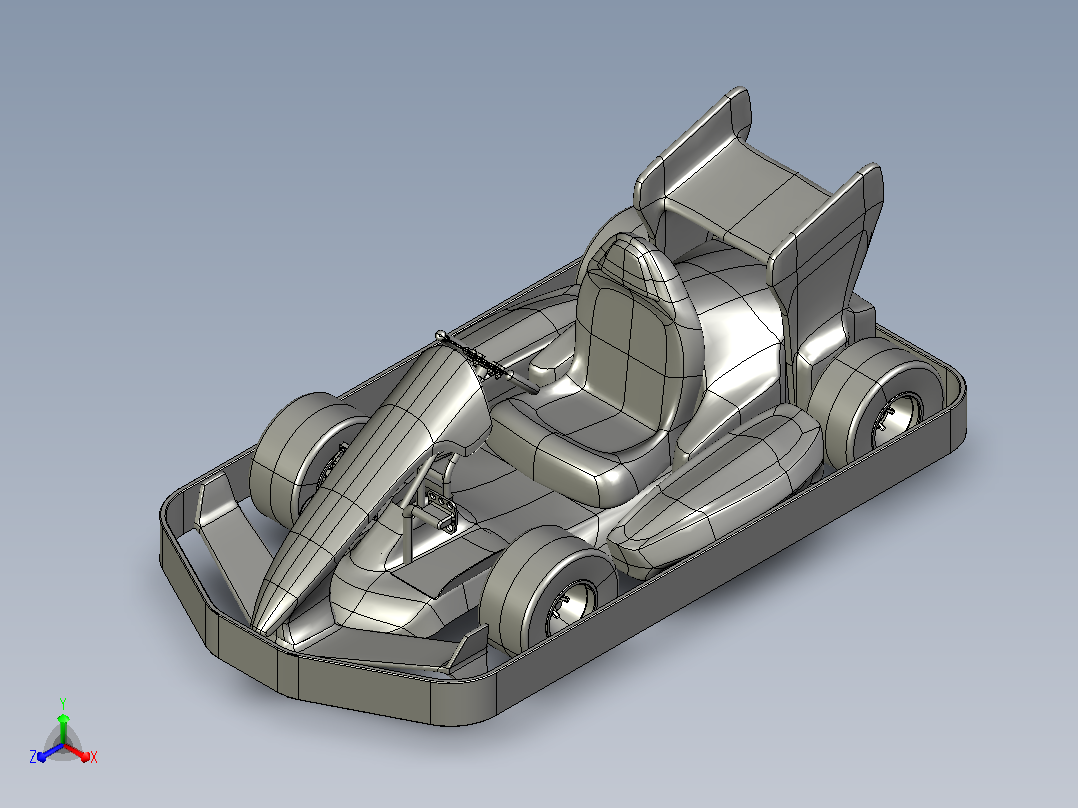Select the X label of the orientation triad

(x=94, y=757)
